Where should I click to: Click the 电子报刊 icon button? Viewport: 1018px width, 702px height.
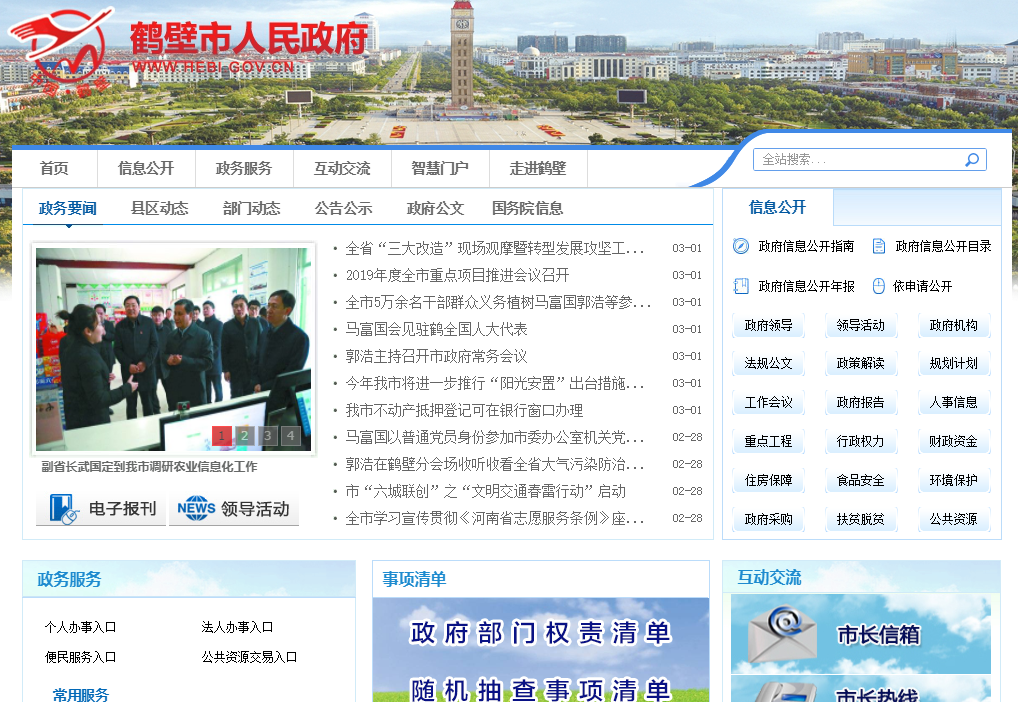click(101, 508)
